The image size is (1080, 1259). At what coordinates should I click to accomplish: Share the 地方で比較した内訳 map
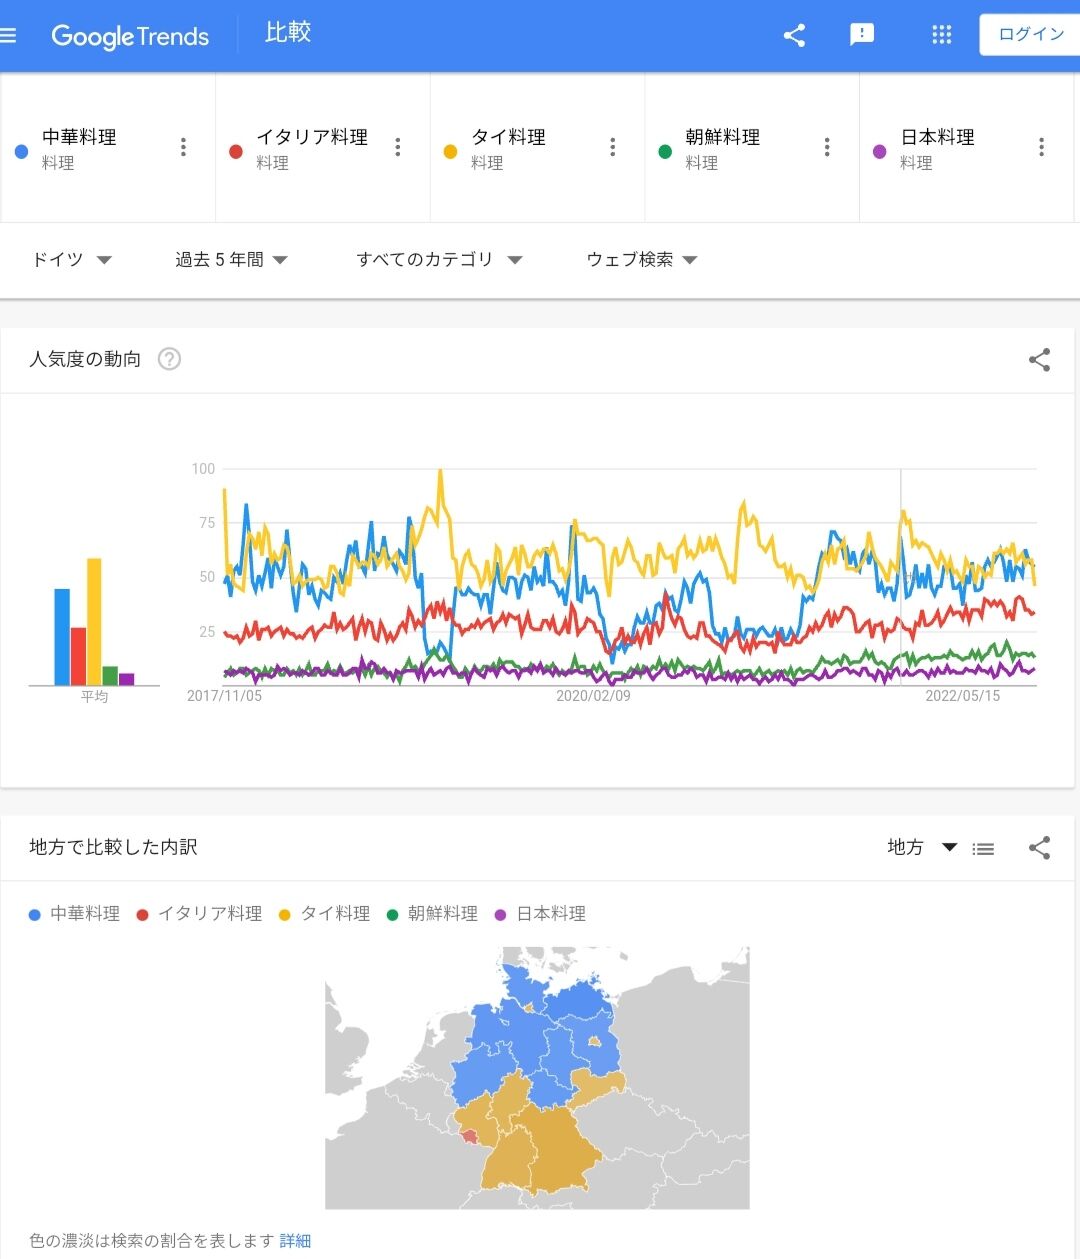coord(1040,848)
